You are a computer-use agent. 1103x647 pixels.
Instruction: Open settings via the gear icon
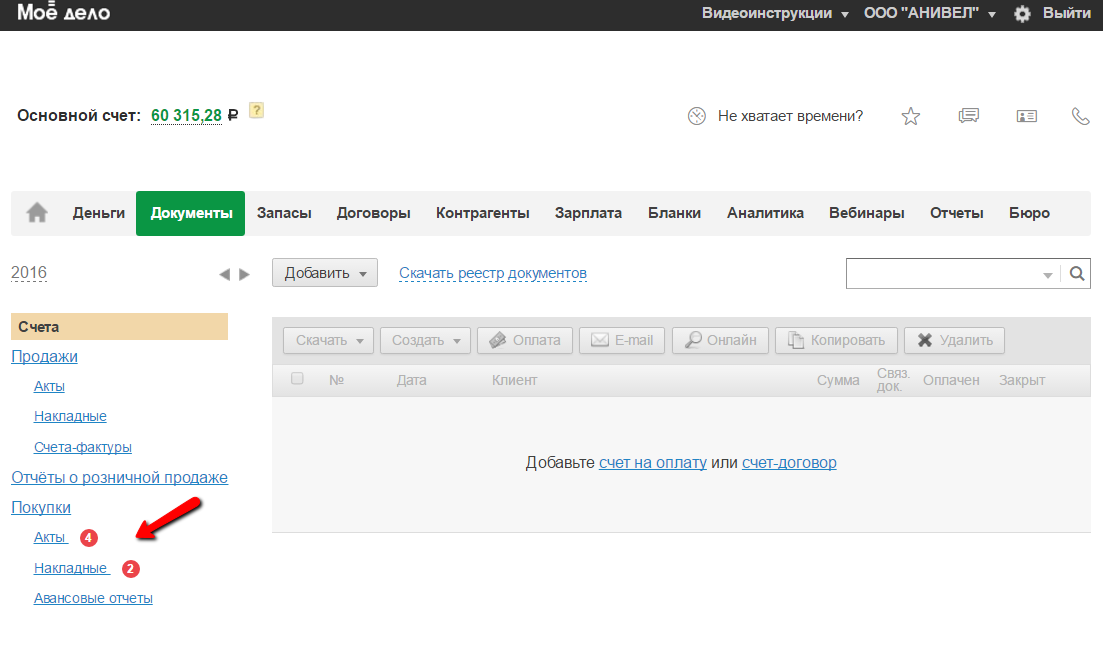[x=1022, y=14]
